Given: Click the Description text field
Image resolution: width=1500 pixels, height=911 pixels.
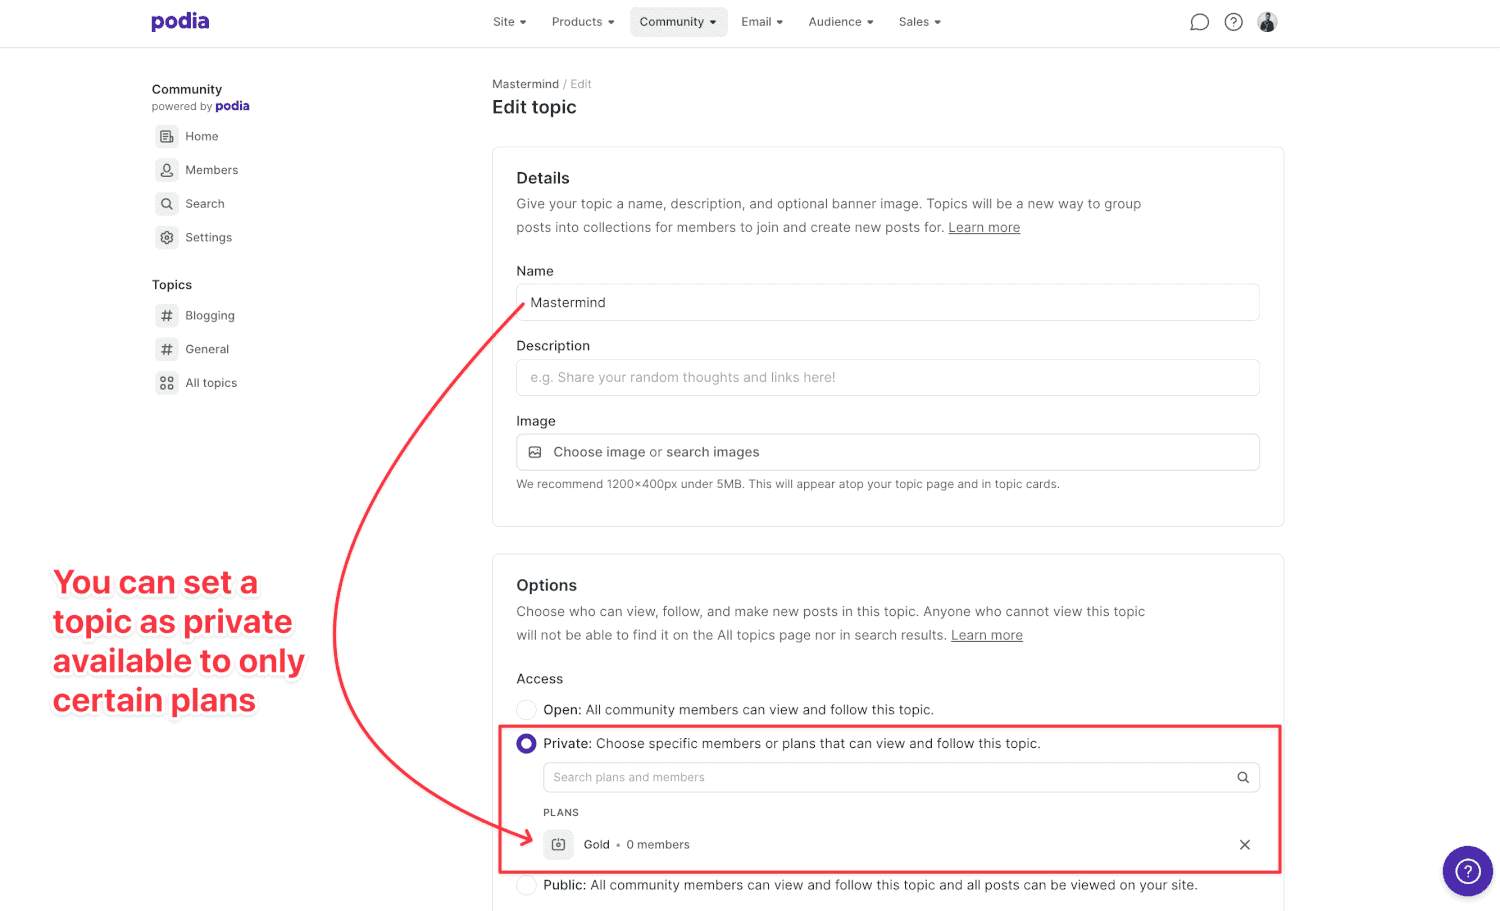Looking at the screenshot, I should tap(887, 378).
